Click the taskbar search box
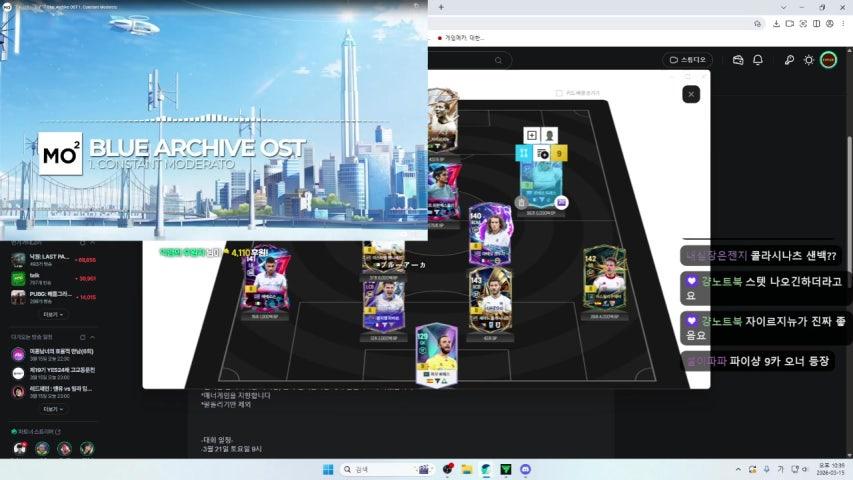This screenshot has width=853, height=480. point(386,469)
